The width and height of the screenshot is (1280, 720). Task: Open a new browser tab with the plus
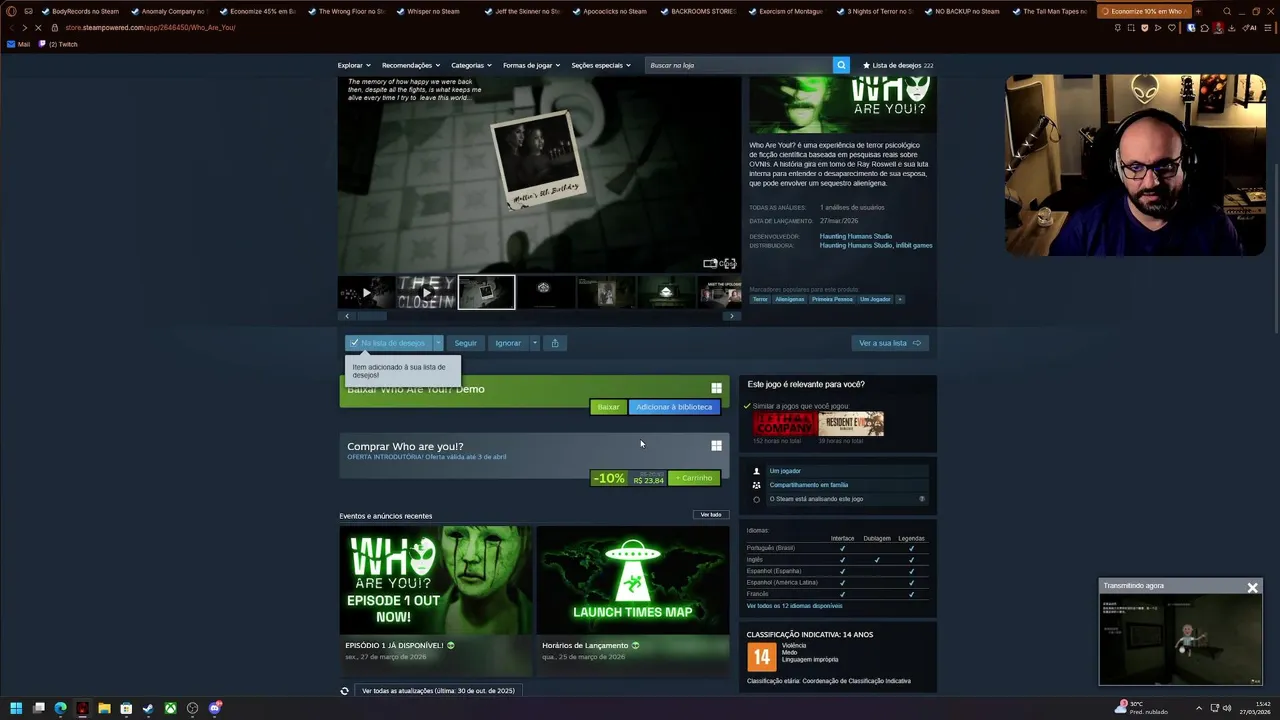1198,11
